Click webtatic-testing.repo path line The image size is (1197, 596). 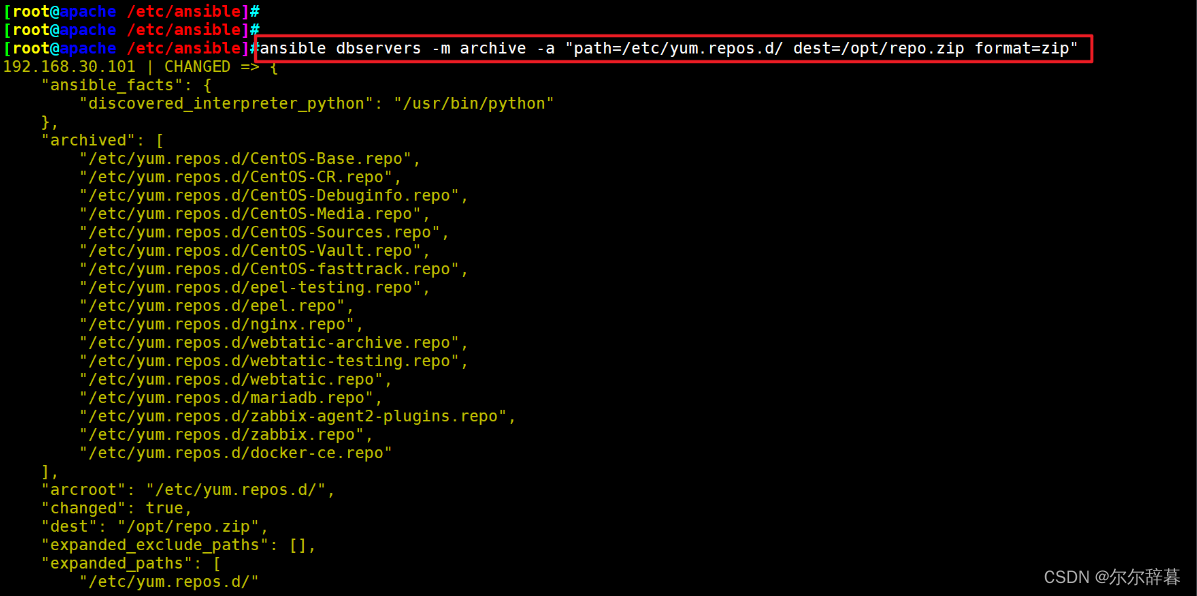(x=274, y=361)
